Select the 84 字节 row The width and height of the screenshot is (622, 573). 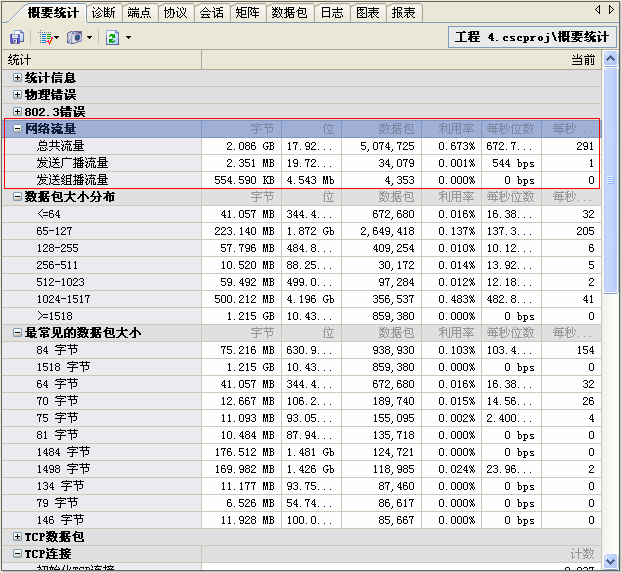[x=301, y=350]
